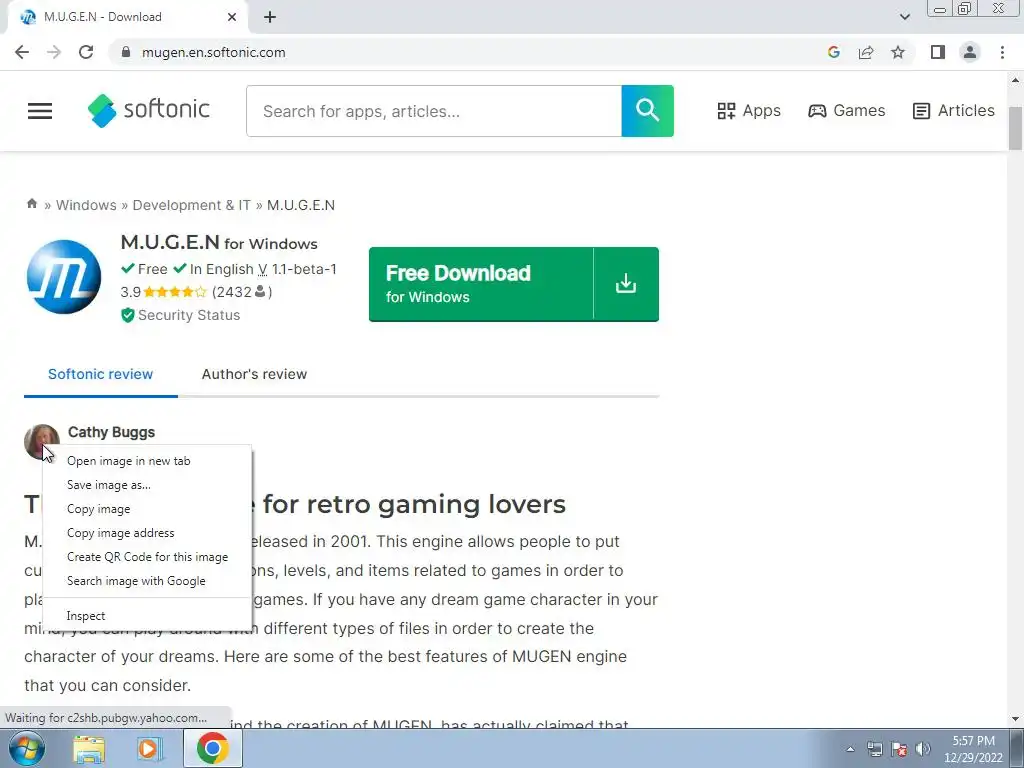Viewport: 1024px width, 768px height.
Task: Click the volume speaker tray icon
Action: [x=922, y=749]
